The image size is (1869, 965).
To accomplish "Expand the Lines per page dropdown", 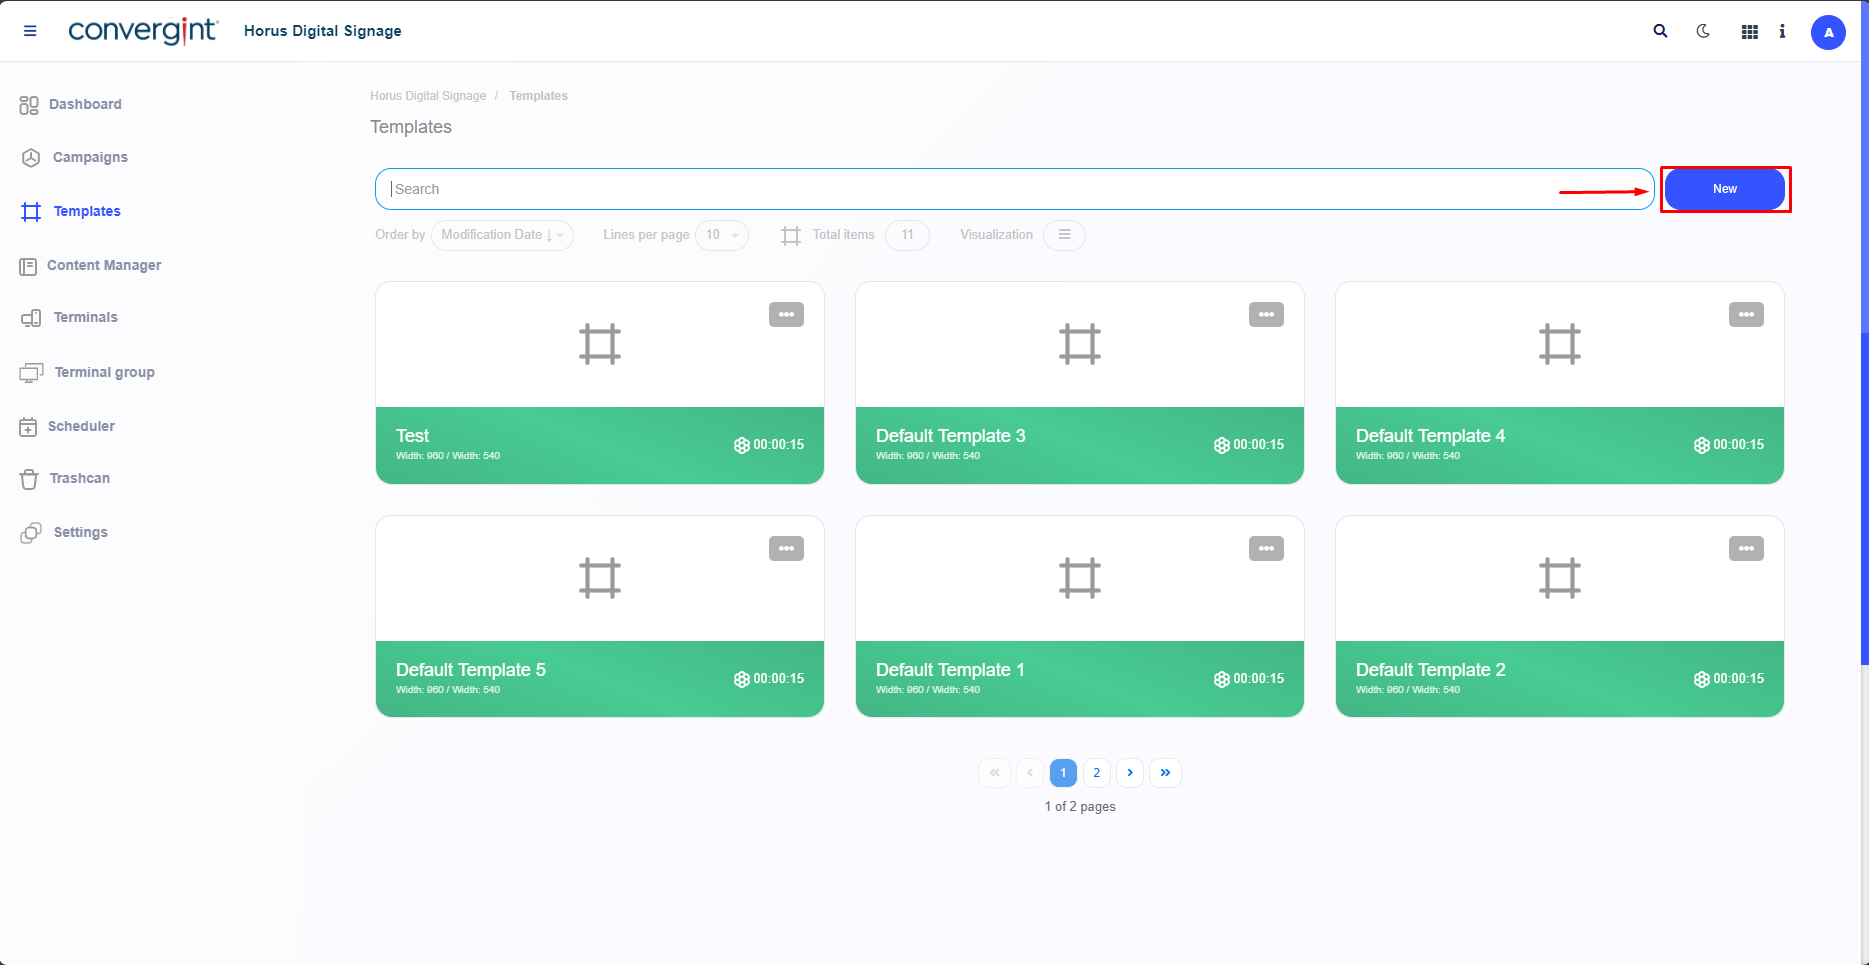I will pyautogui.click(x=721, y=235).
